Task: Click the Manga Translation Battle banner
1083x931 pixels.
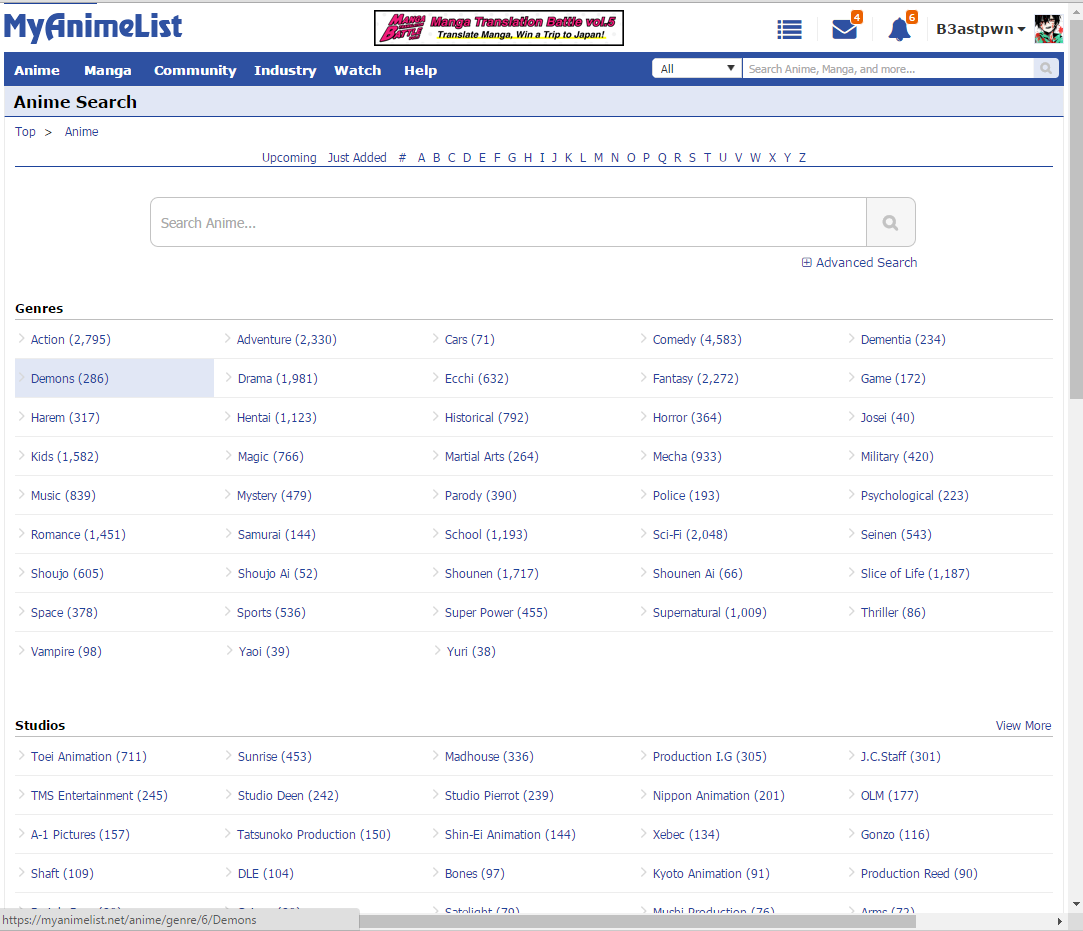Action: [x=499, y=28]
